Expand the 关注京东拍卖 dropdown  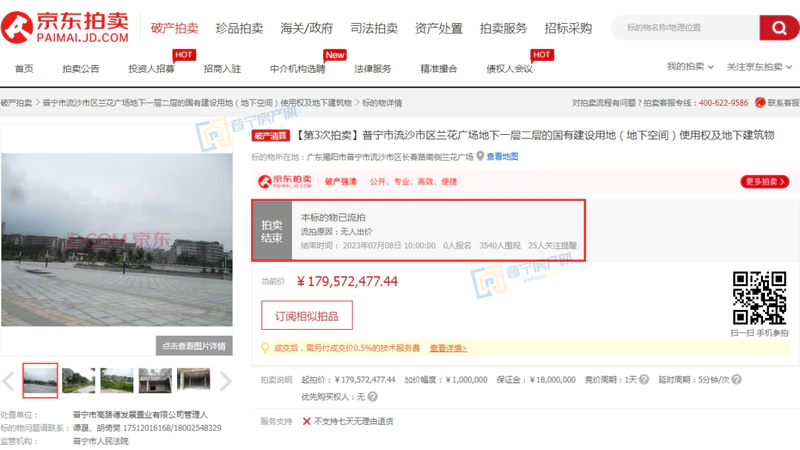coord(758,67)
